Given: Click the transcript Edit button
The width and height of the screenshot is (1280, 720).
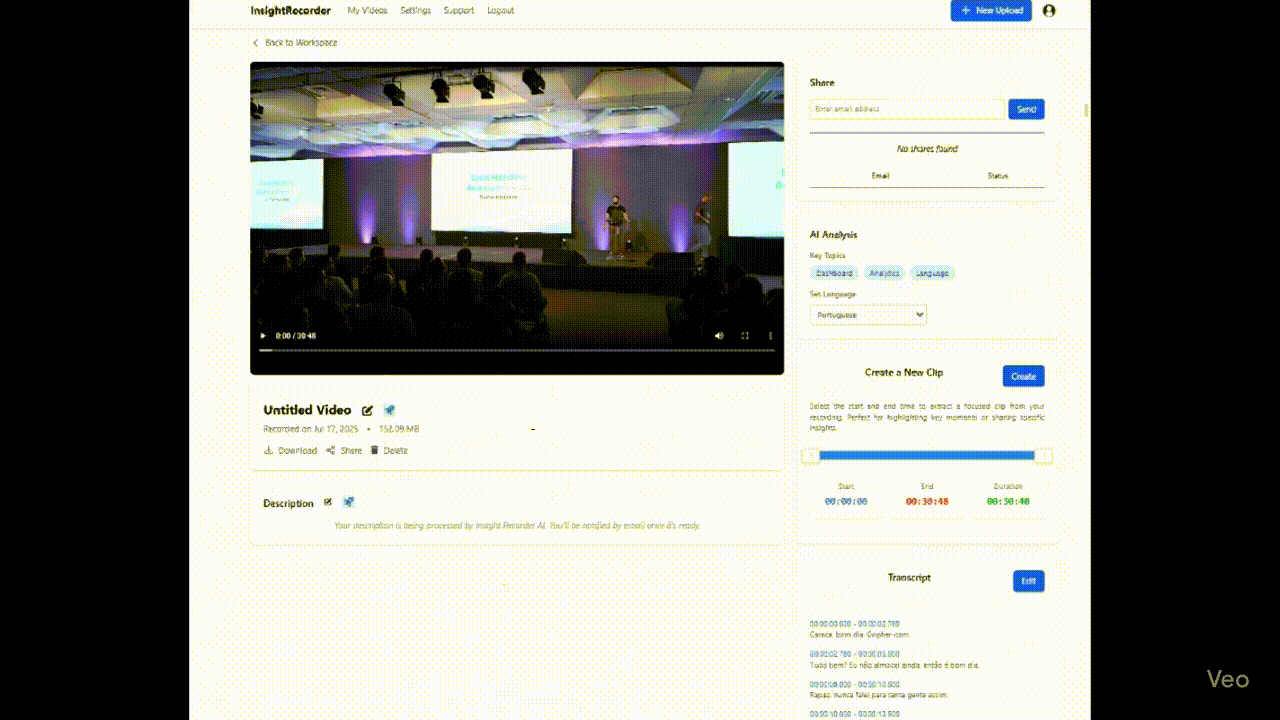Looking at the screenshot, I should tap(1028, 581).
